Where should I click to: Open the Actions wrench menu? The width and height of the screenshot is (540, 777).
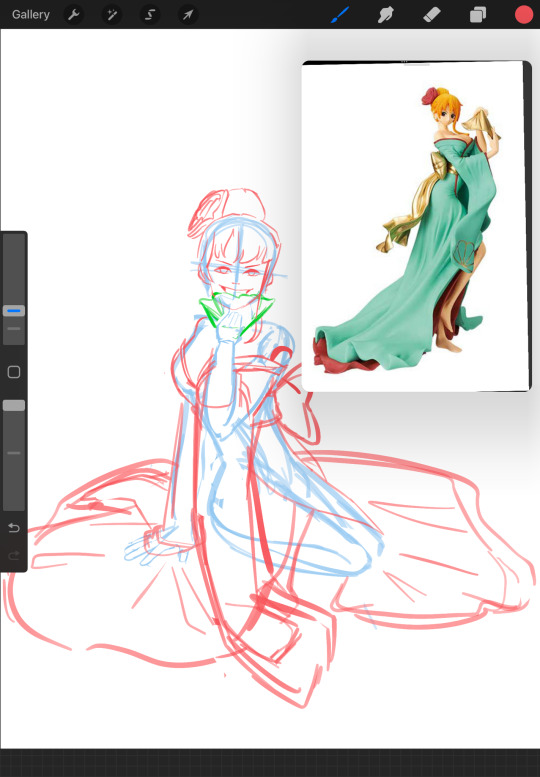coord(74,15)
